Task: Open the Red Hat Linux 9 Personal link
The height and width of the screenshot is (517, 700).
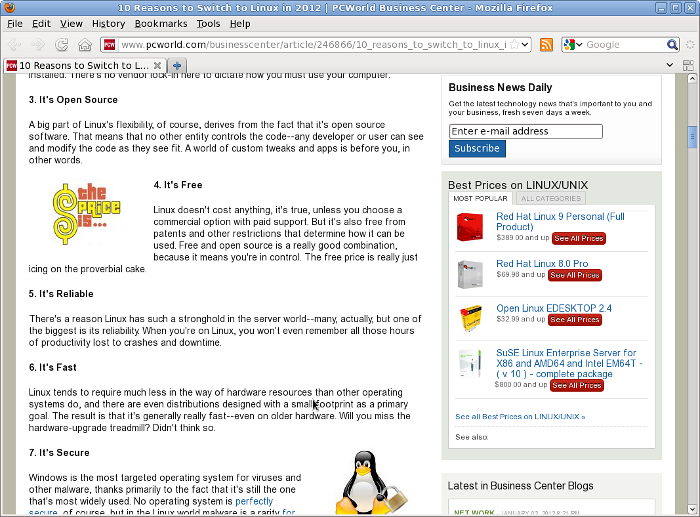Action: coord(560,221)
